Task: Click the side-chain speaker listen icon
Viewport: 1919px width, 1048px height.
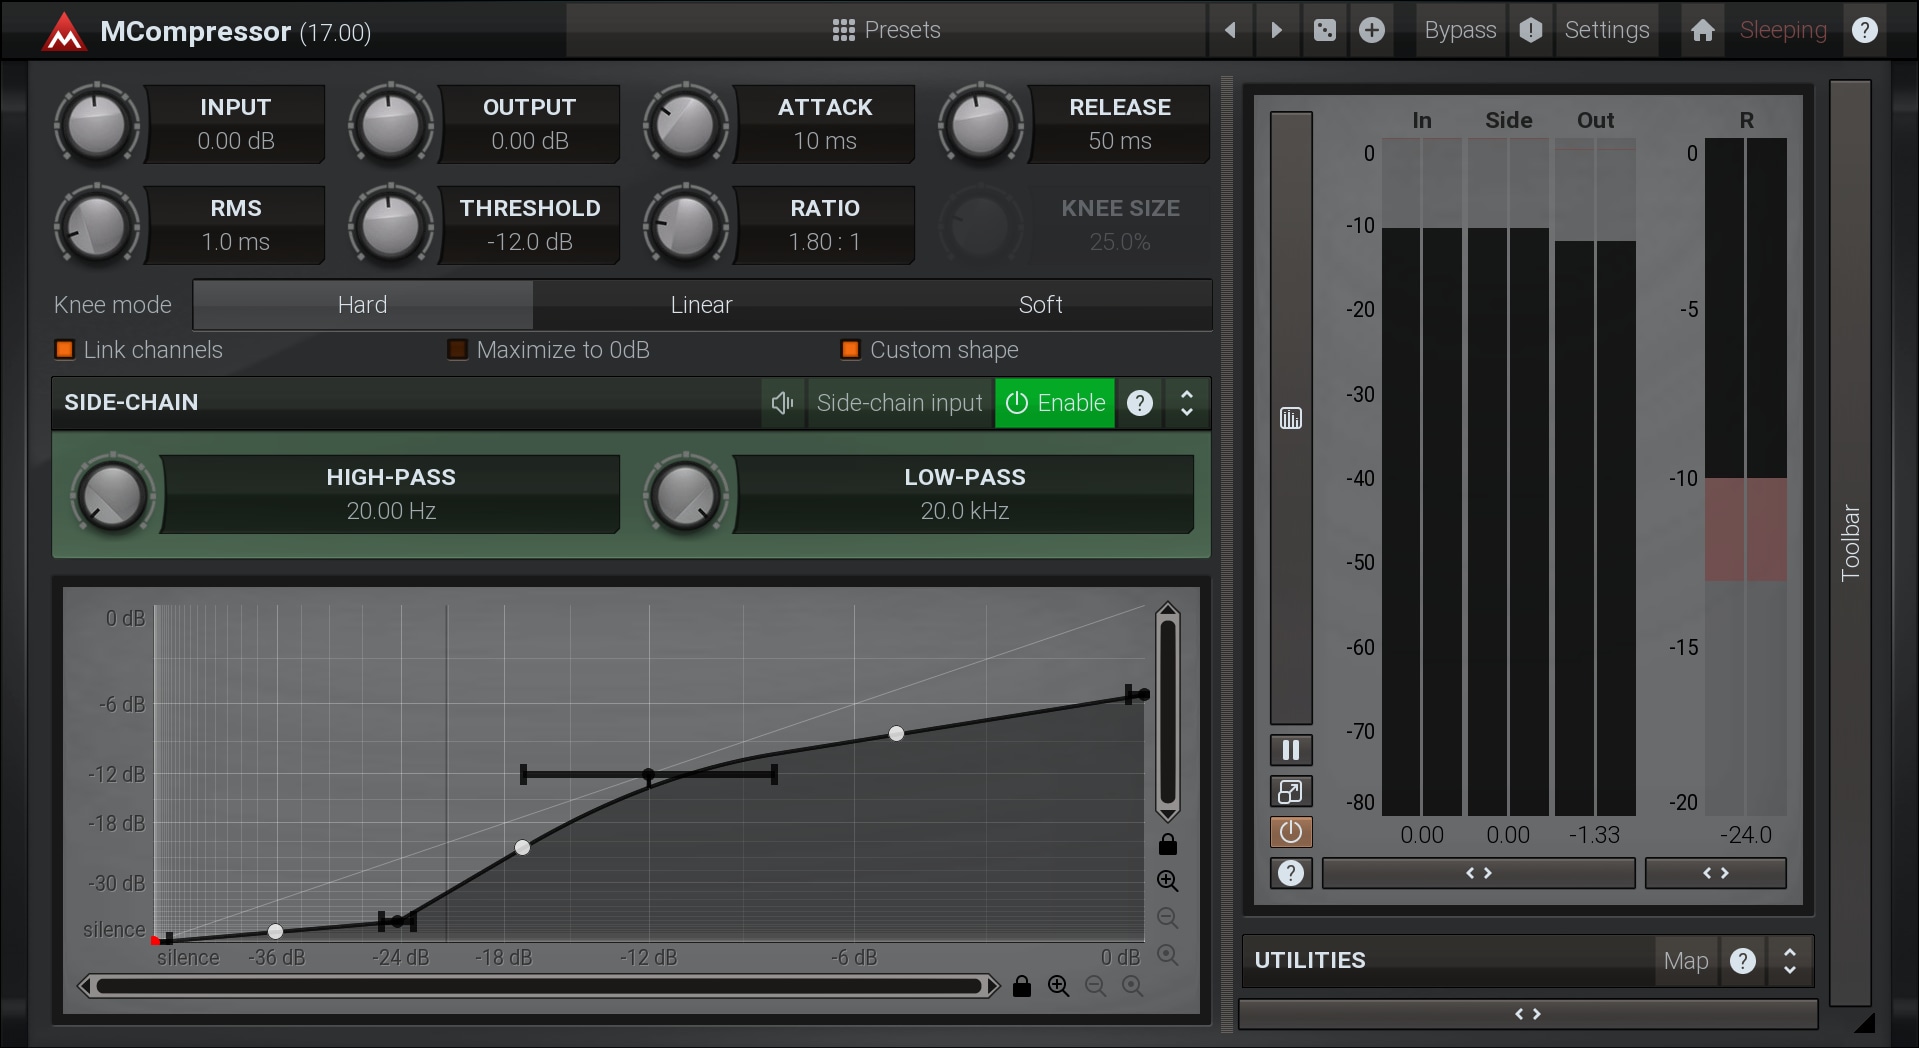Action: 782,403
